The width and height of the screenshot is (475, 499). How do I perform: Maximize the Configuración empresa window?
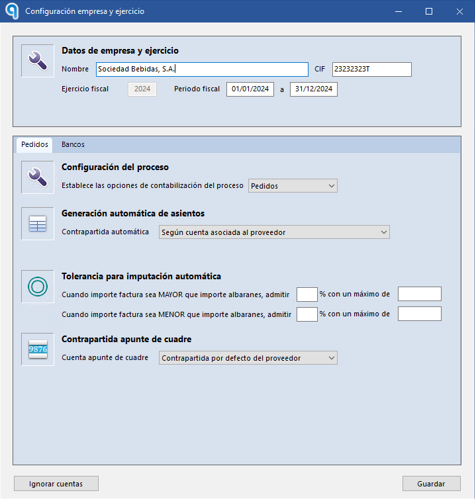429,11
